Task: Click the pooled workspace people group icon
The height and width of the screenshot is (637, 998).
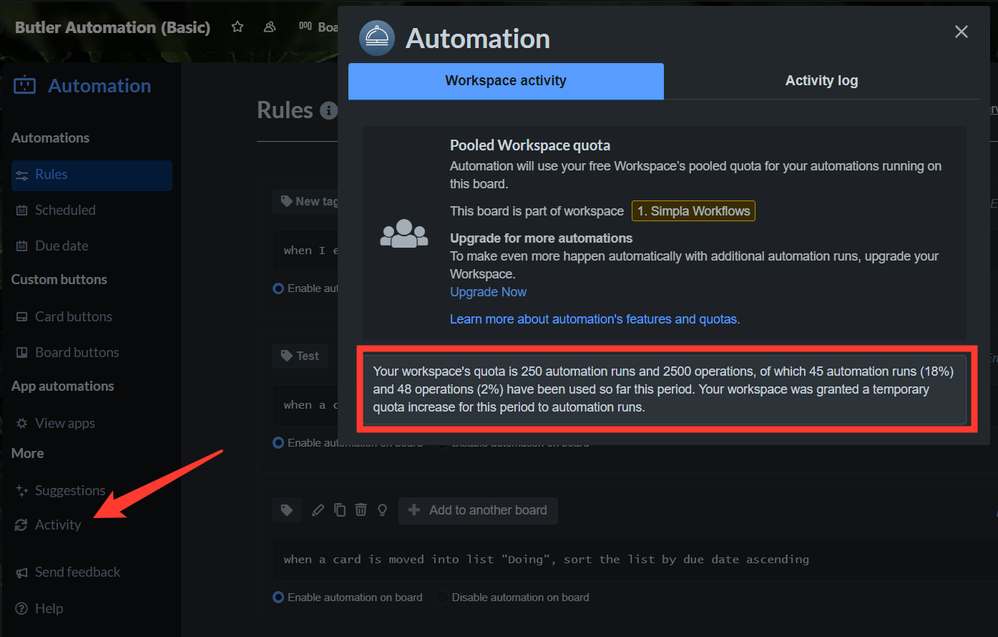Action: [x=404, y=234]
